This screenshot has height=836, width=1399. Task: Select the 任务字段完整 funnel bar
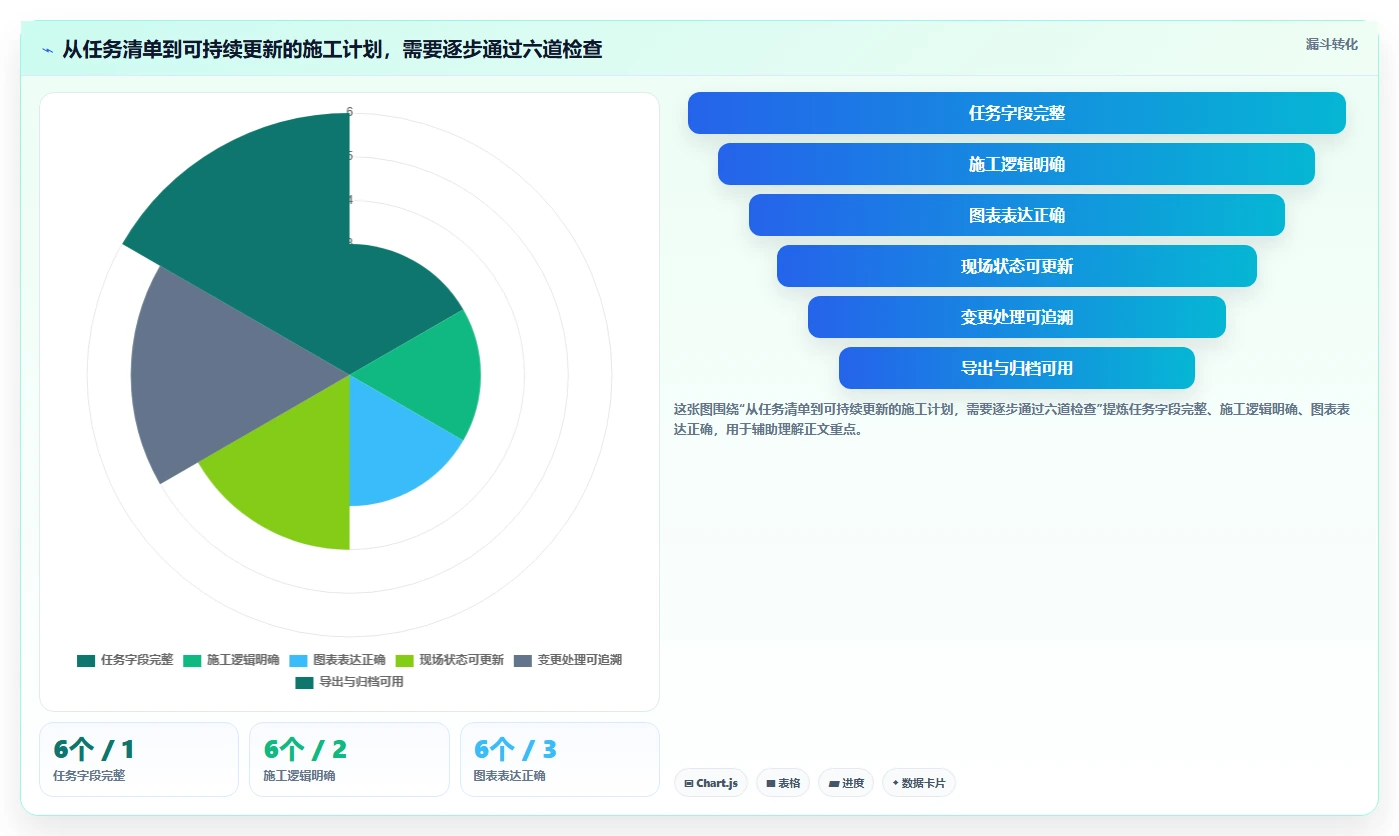(x=1016, y=113)
